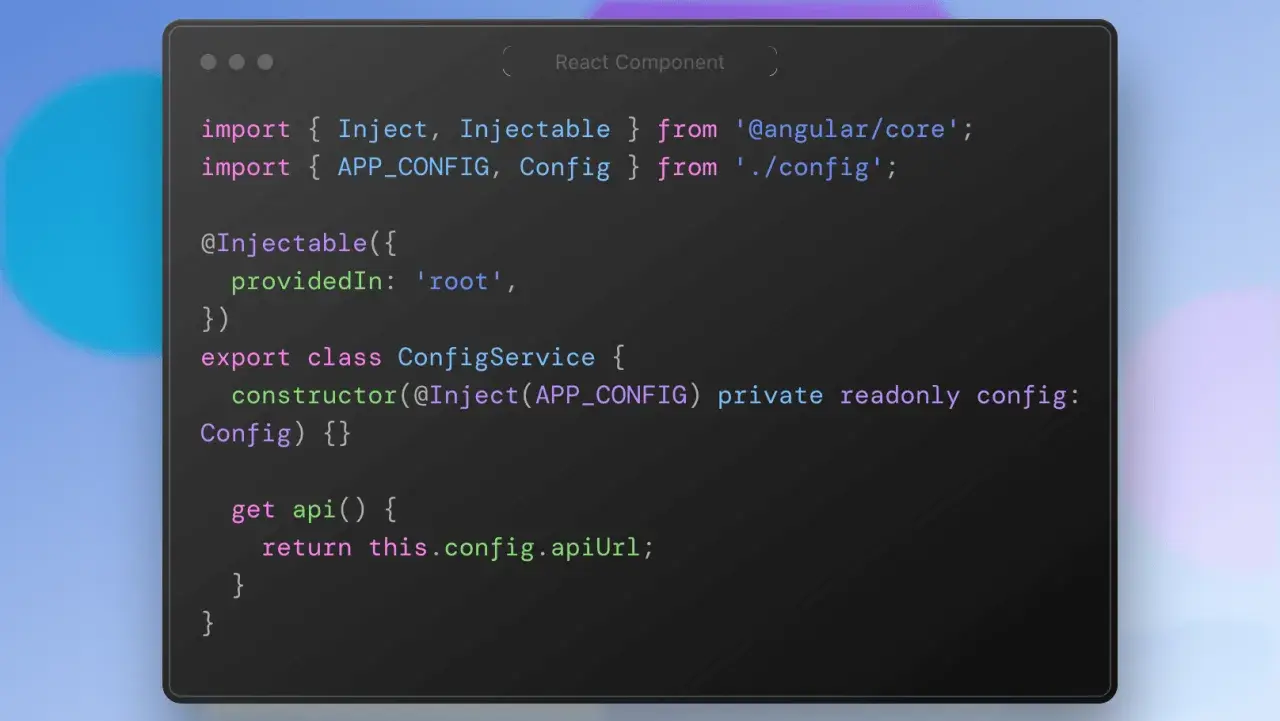Click 'Config) {}' on the wrapped line
Viewport: 1280px width, 721px height.
tap(276, 434)
